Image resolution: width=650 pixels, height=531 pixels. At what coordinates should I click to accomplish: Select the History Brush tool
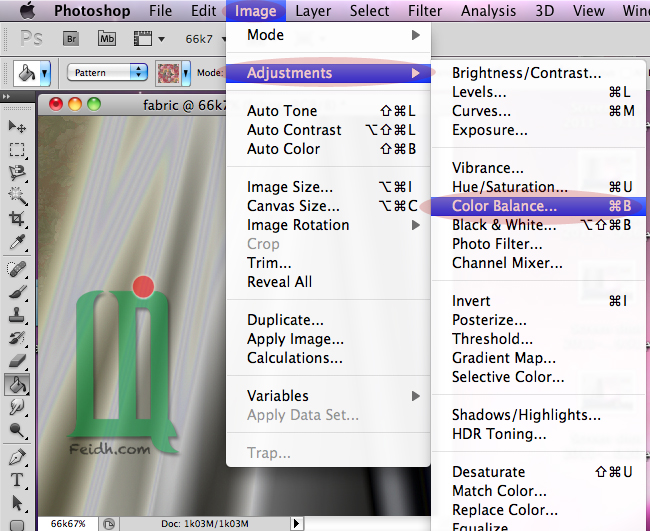point(17,338)
